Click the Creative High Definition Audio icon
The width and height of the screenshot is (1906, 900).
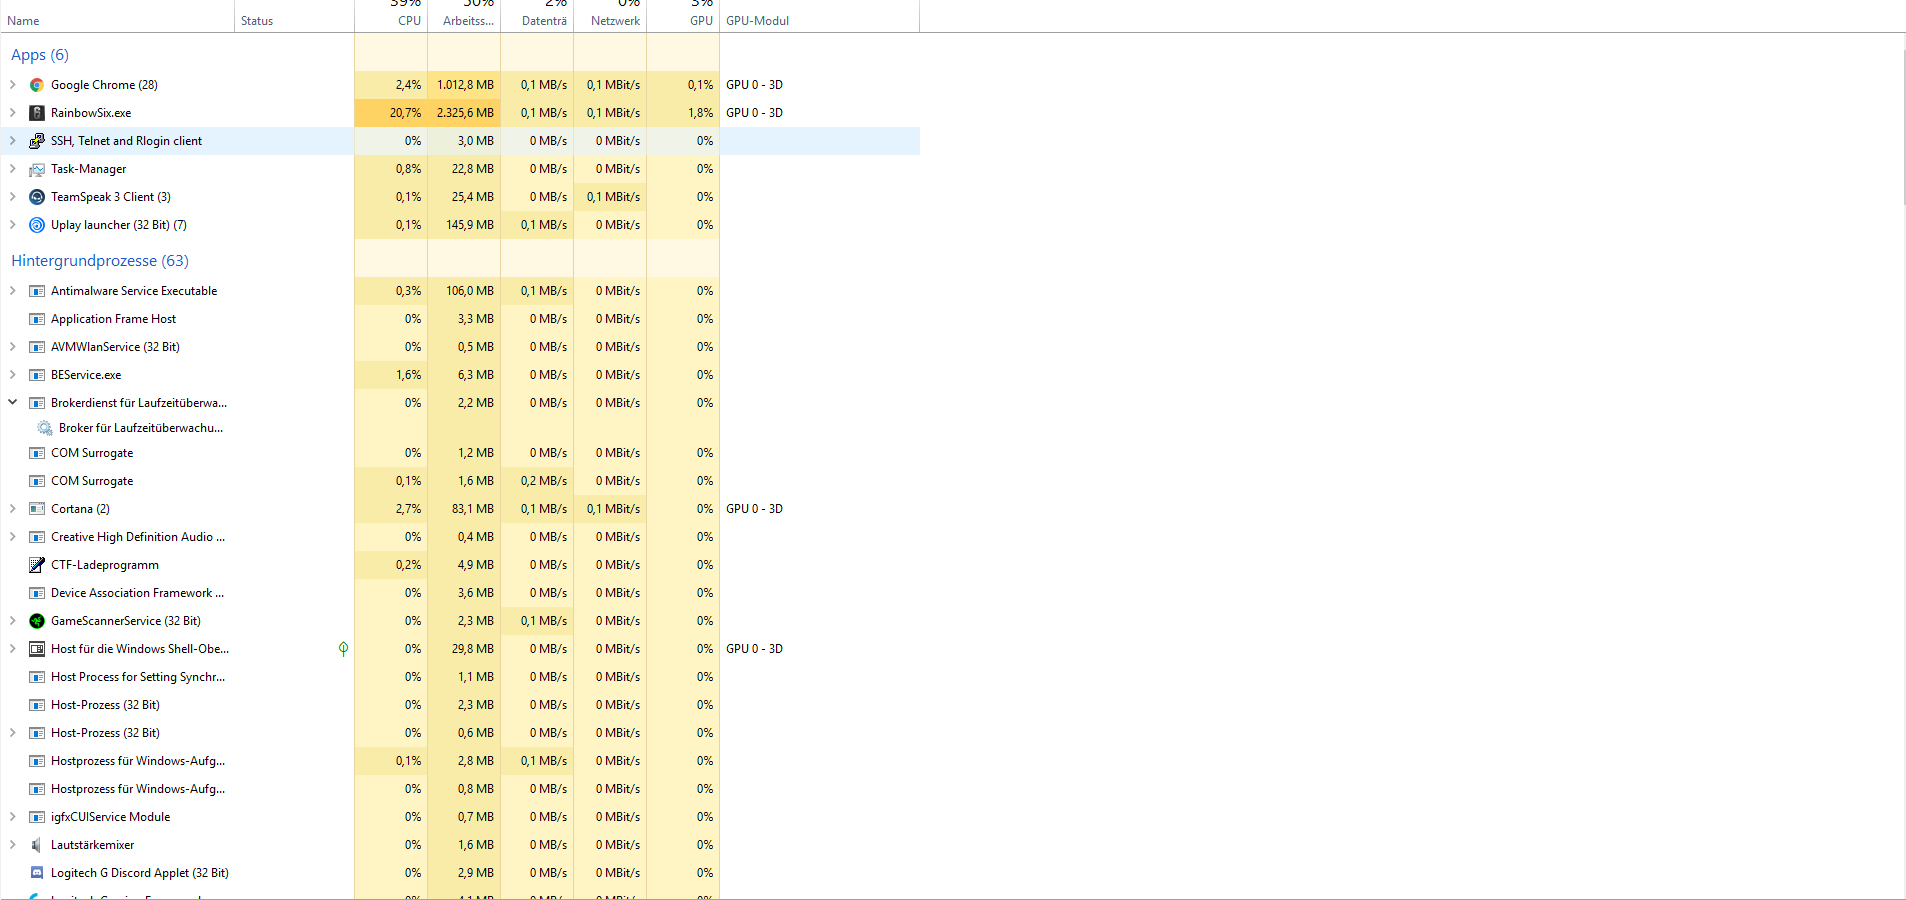(x=37, y=537)
